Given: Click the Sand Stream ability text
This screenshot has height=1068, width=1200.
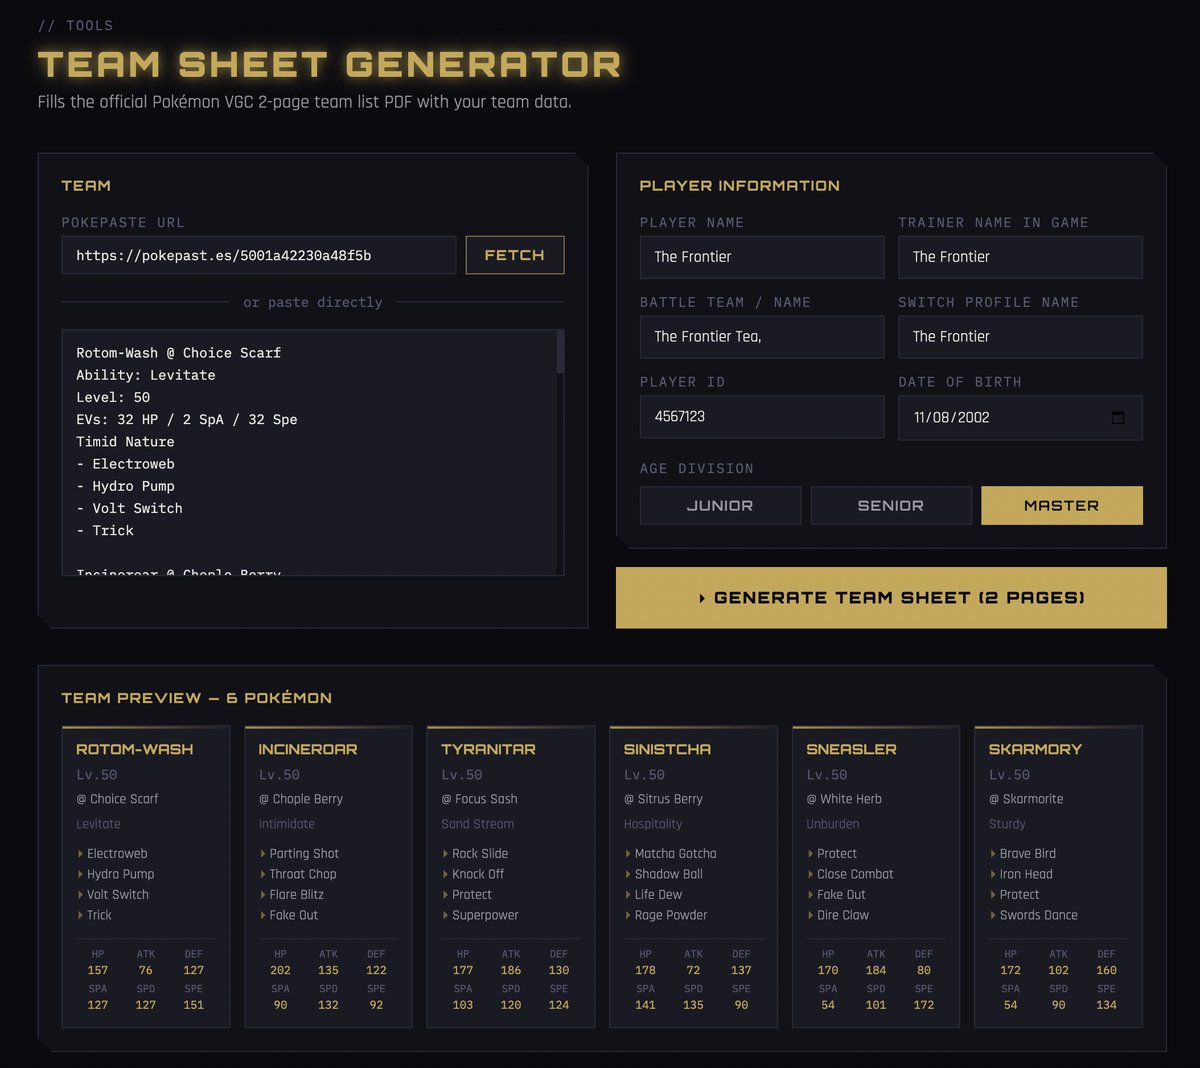Looking at the screenshot, I should click(478, 824).
